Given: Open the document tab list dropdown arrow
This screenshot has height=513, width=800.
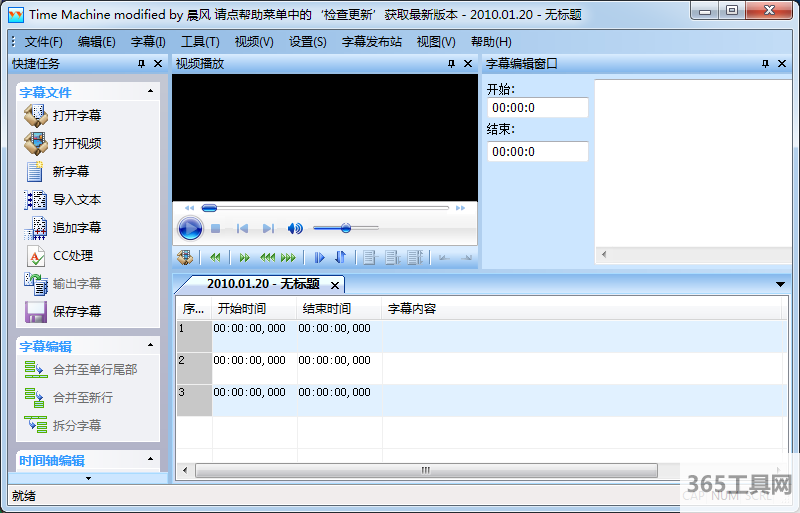Looking at the screenshot, I should click(780, 284).
